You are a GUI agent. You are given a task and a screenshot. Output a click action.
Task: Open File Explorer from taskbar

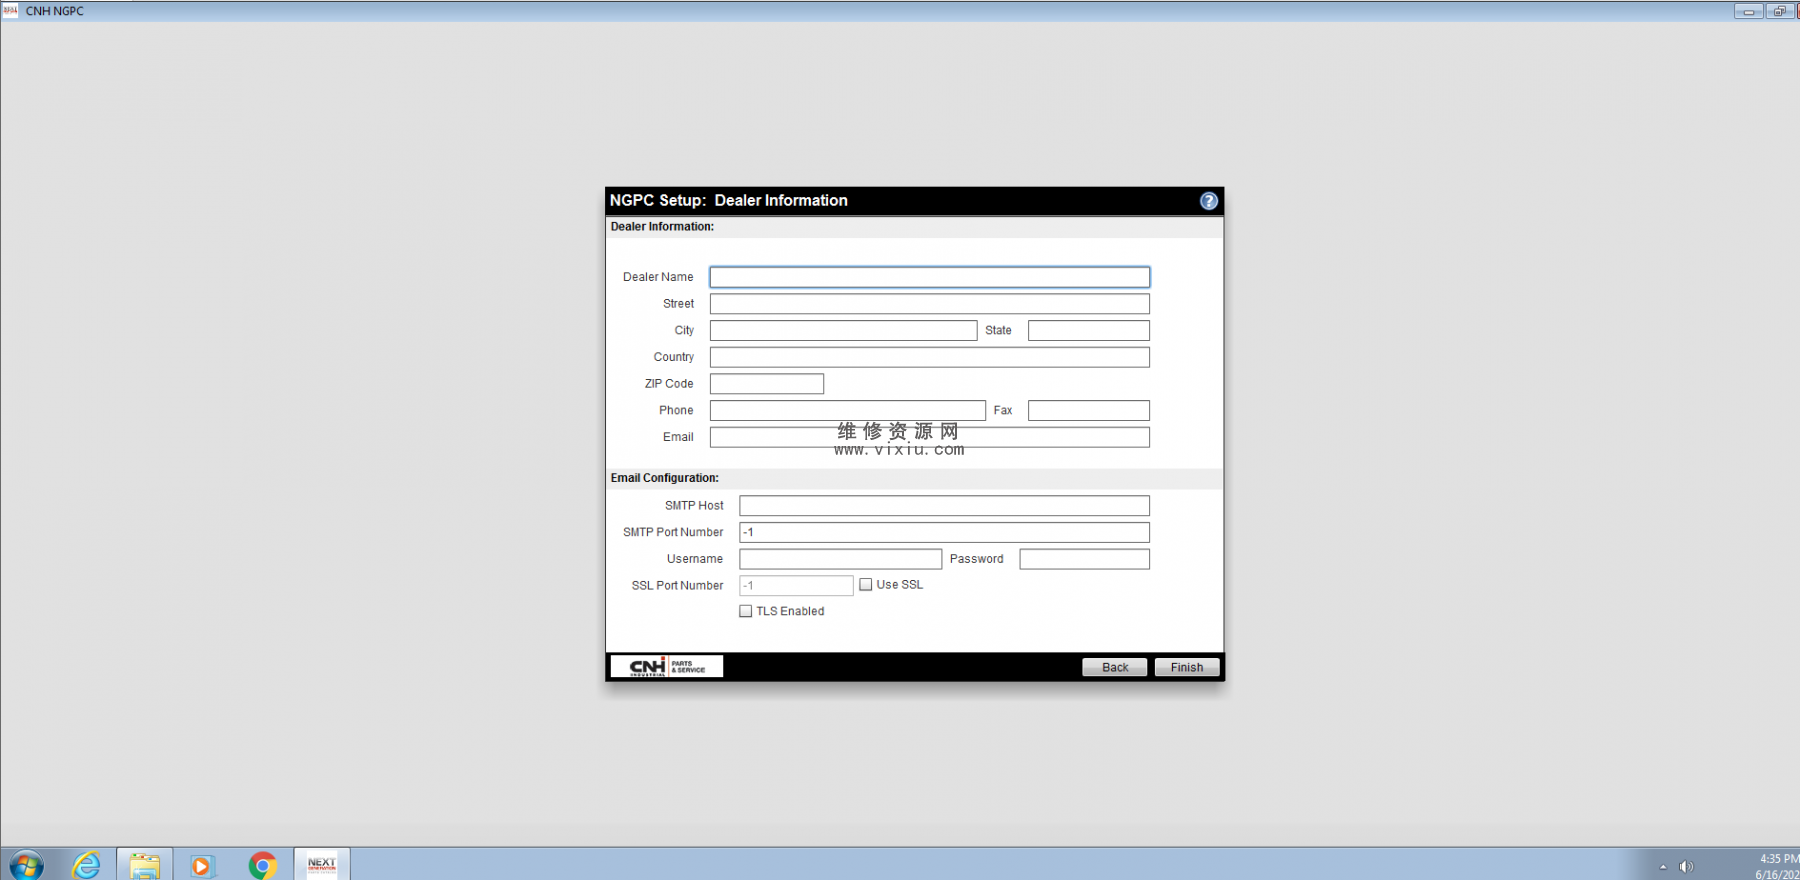click(x=145, y=865)
